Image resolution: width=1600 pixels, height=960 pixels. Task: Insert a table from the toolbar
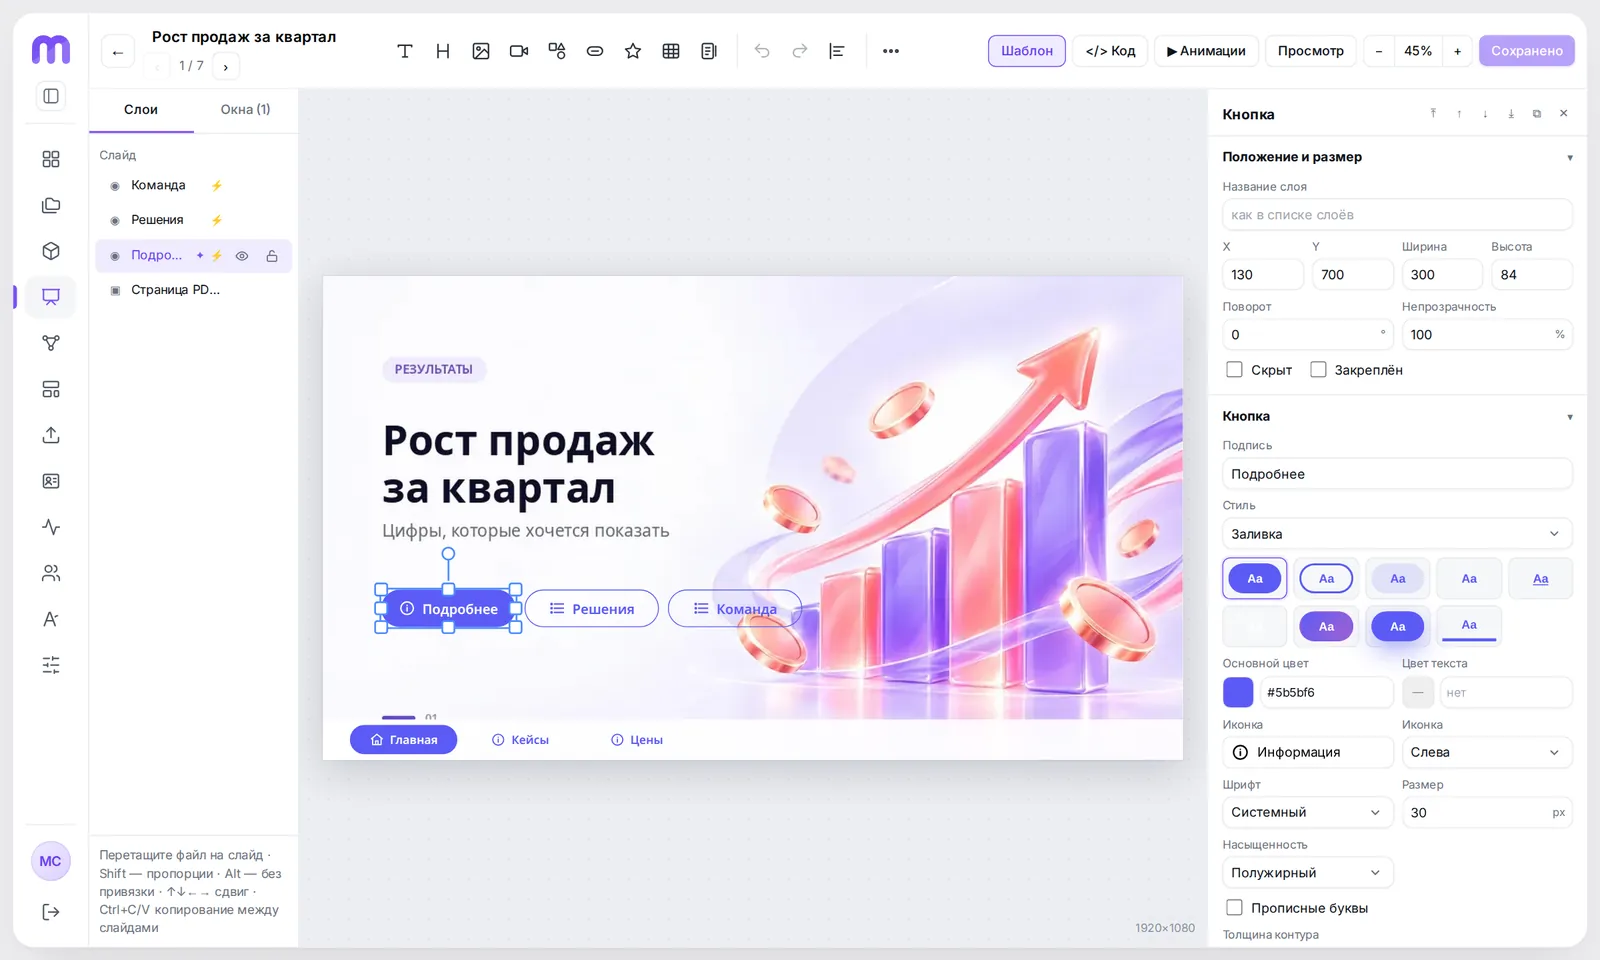671,51
